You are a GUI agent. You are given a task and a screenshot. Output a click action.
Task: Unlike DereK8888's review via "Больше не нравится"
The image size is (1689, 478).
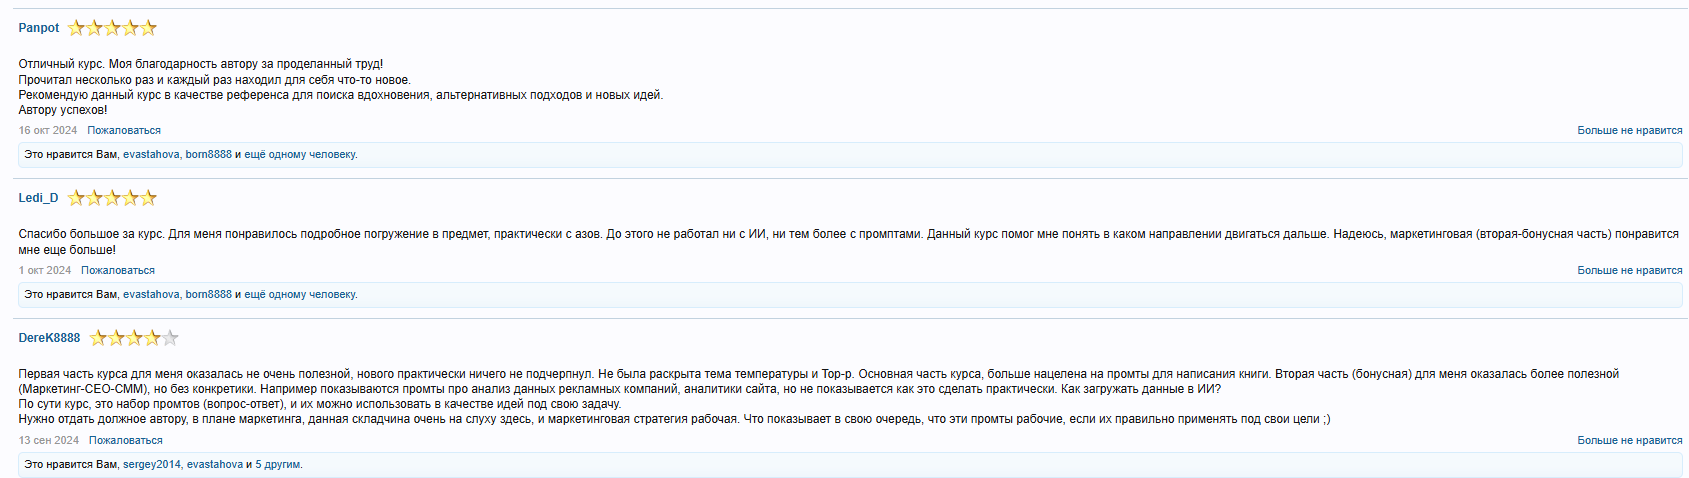(x=1629, y=441)
